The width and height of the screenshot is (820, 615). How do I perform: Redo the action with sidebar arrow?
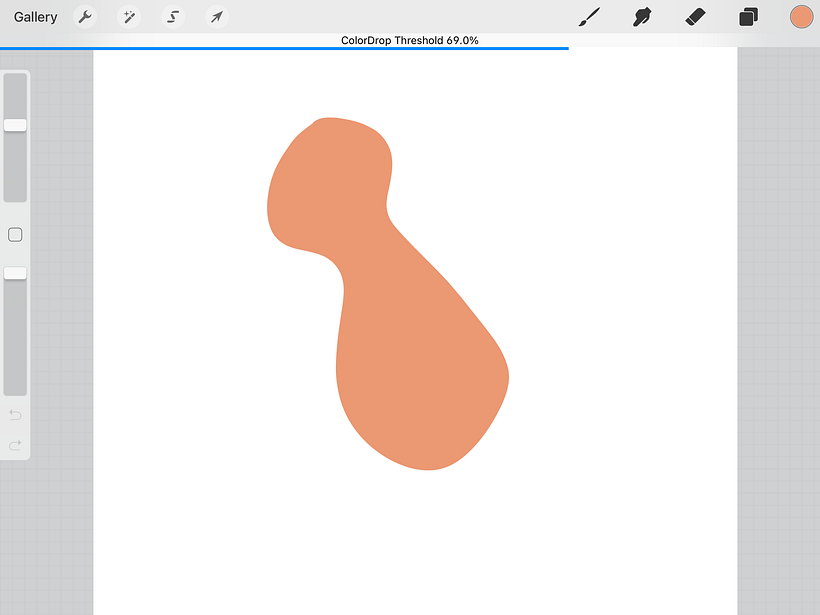(x=15, y=445)
